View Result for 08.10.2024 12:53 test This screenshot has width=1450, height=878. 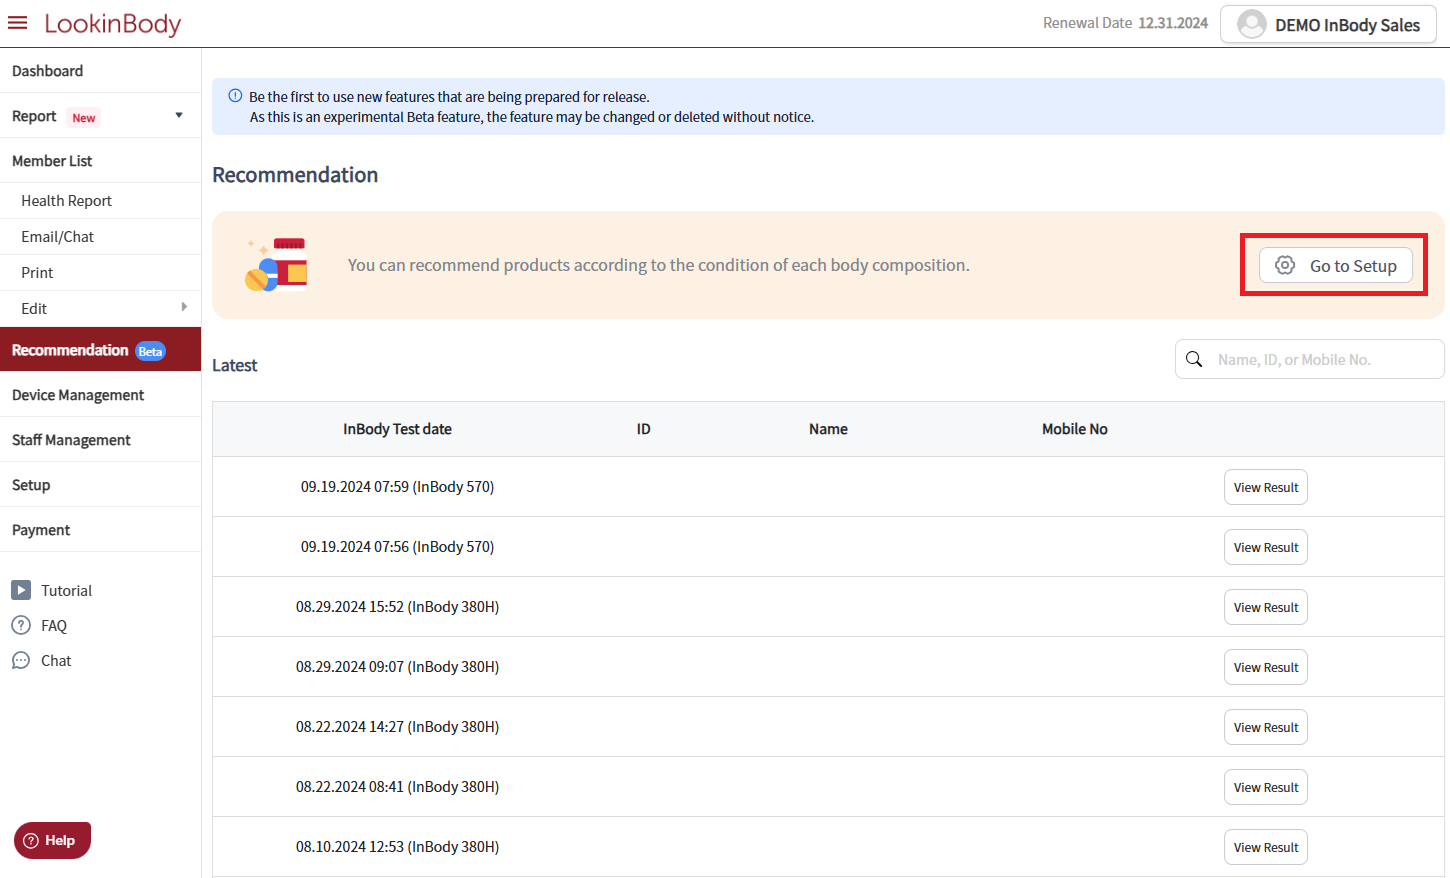point(1266,847)
